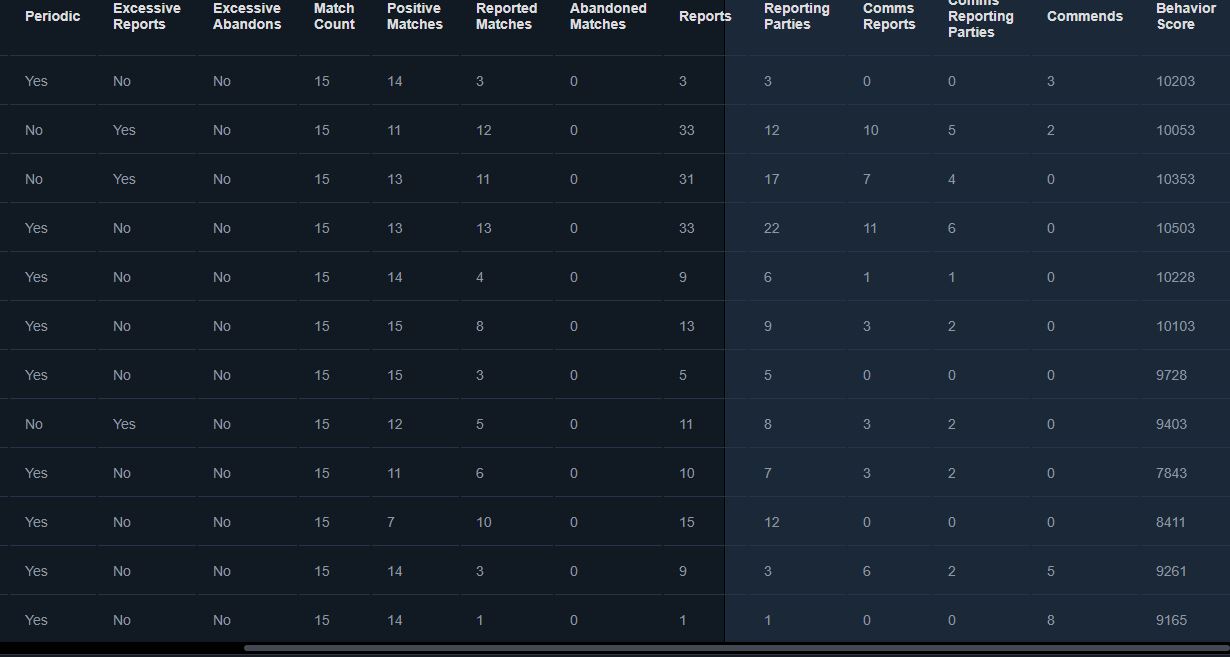Click Excessive Reports Yes in 10353 row

pyautogui.click(x=124, y=179)
